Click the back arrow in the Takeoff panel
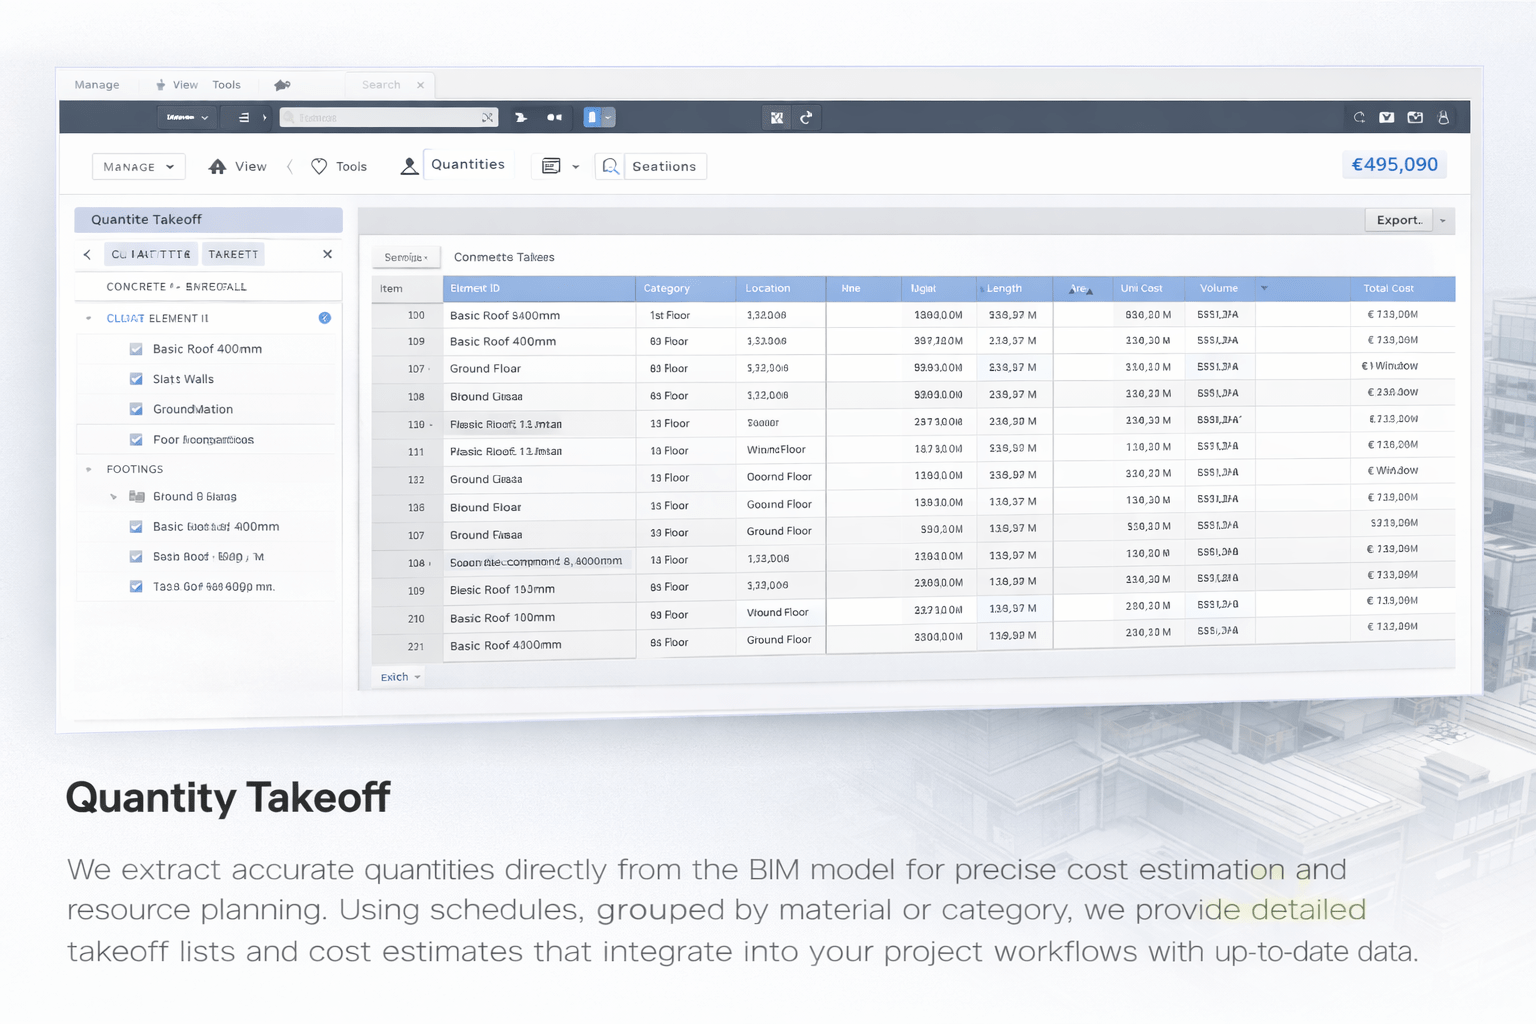This screenshot has height=1024, width=1536. [x=87, y=255]
